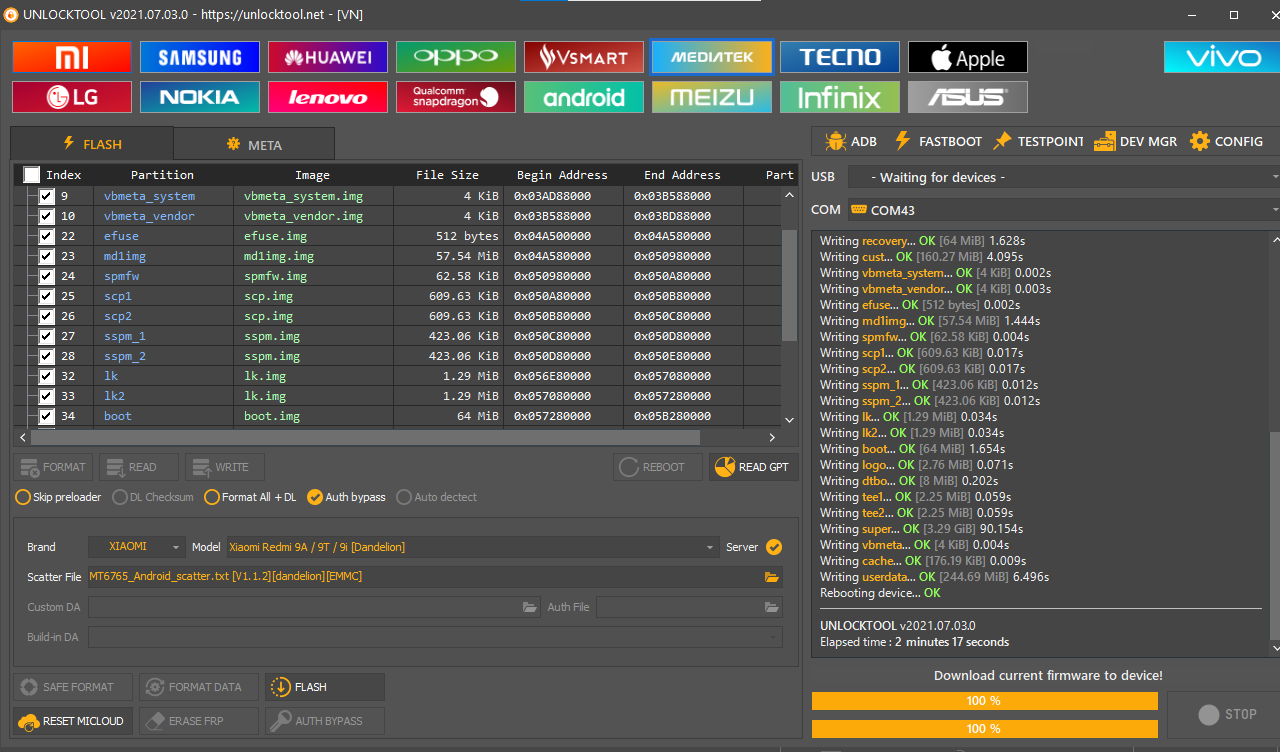Viewport: 1280px width, 752px height.
Task: Choose the Apple brand tile
Action: [968, 57]
